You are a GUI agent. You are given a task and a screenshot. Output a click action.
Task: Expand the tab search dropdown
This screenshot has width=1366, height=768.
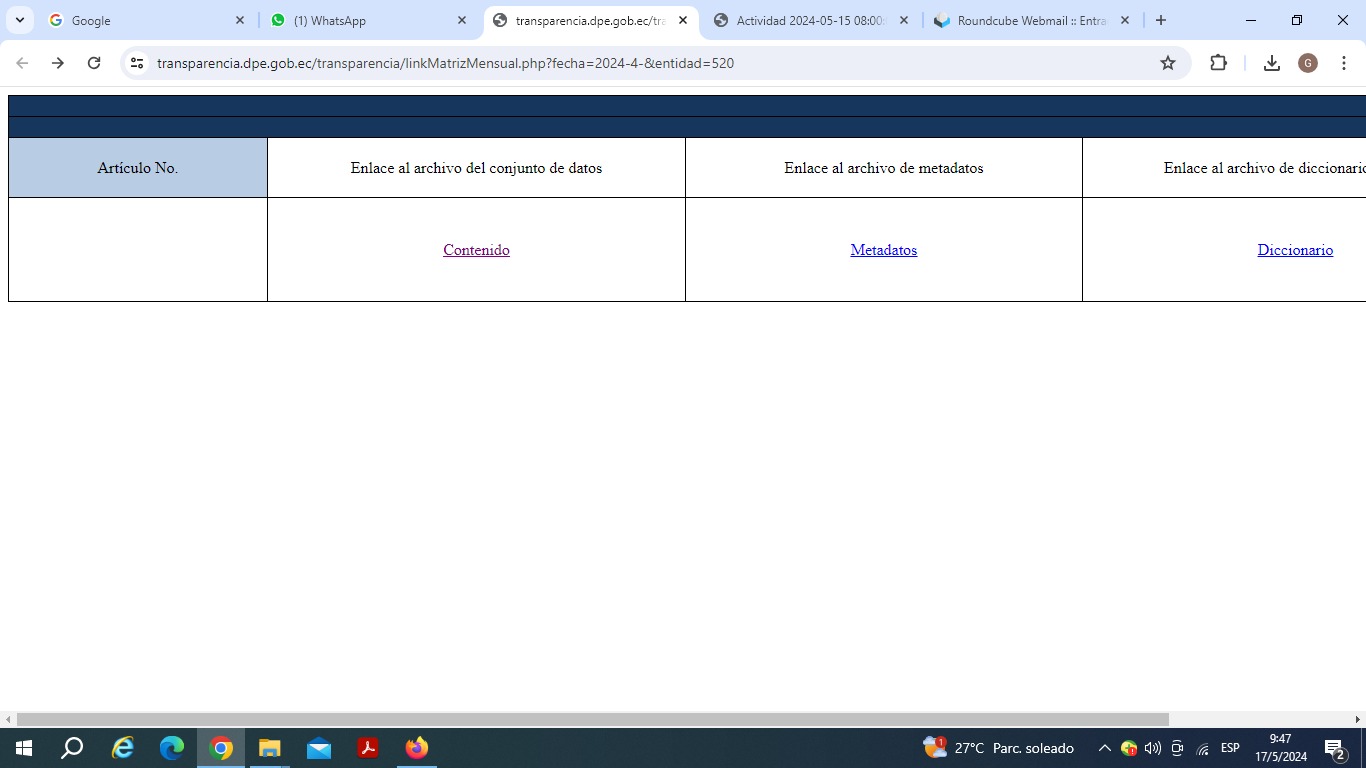click(x=19, y=20)
